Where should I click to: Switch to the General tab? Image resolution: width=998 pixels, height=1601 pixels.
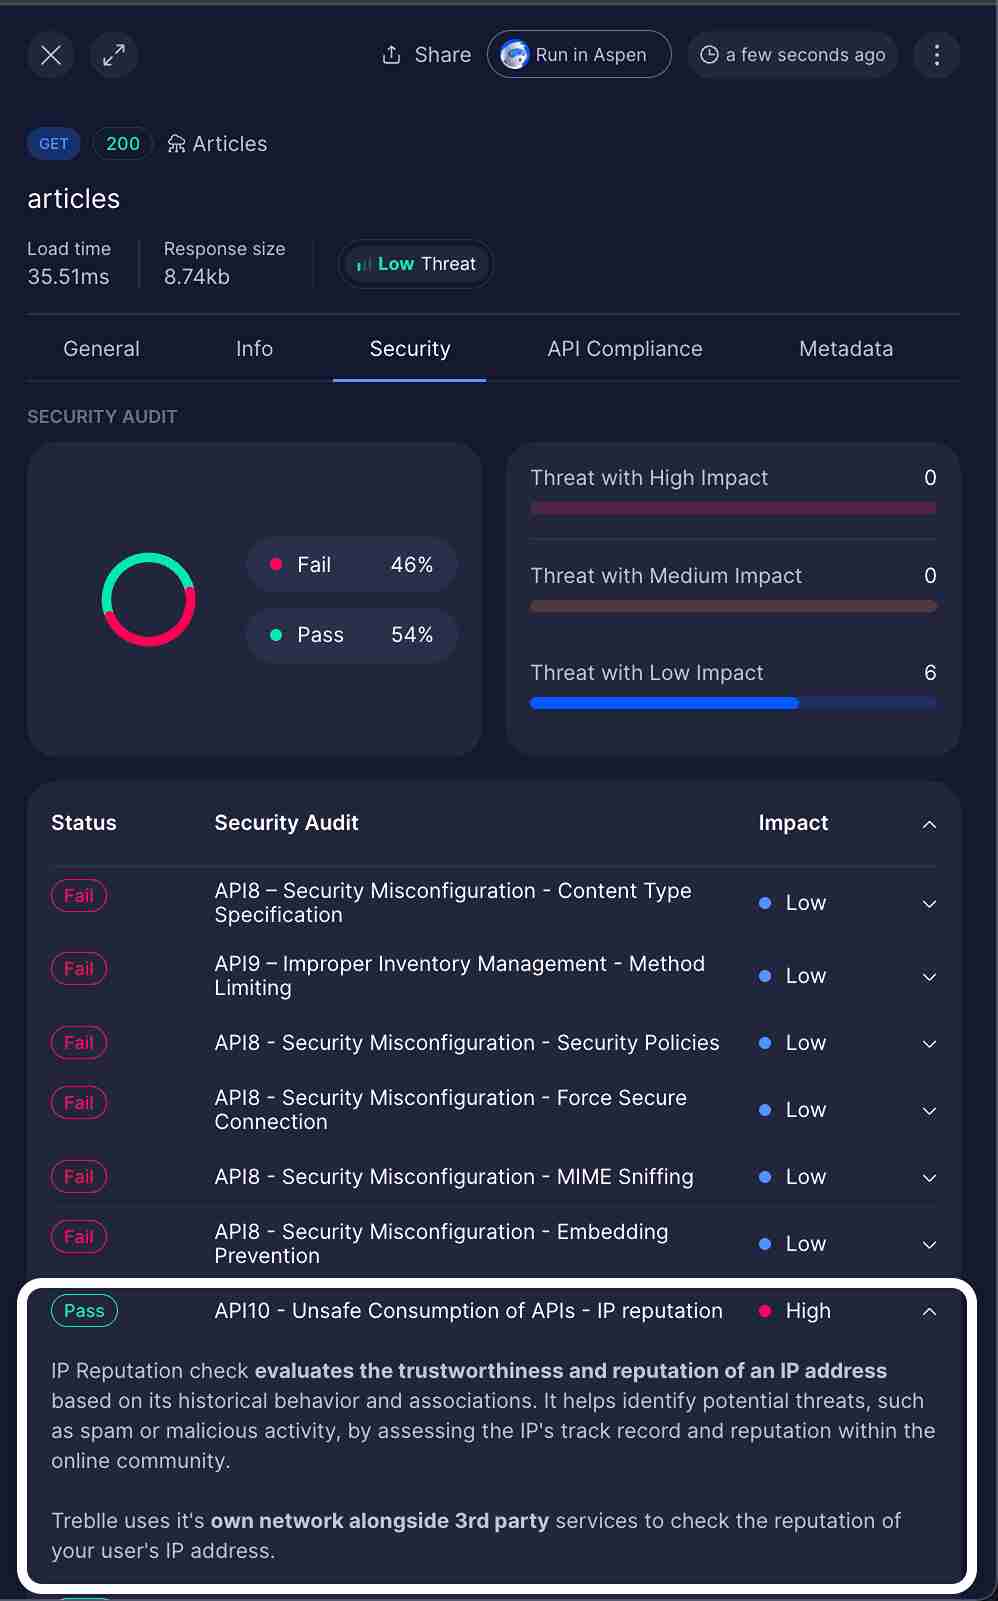pyautogui.click(x=101, y=349)
